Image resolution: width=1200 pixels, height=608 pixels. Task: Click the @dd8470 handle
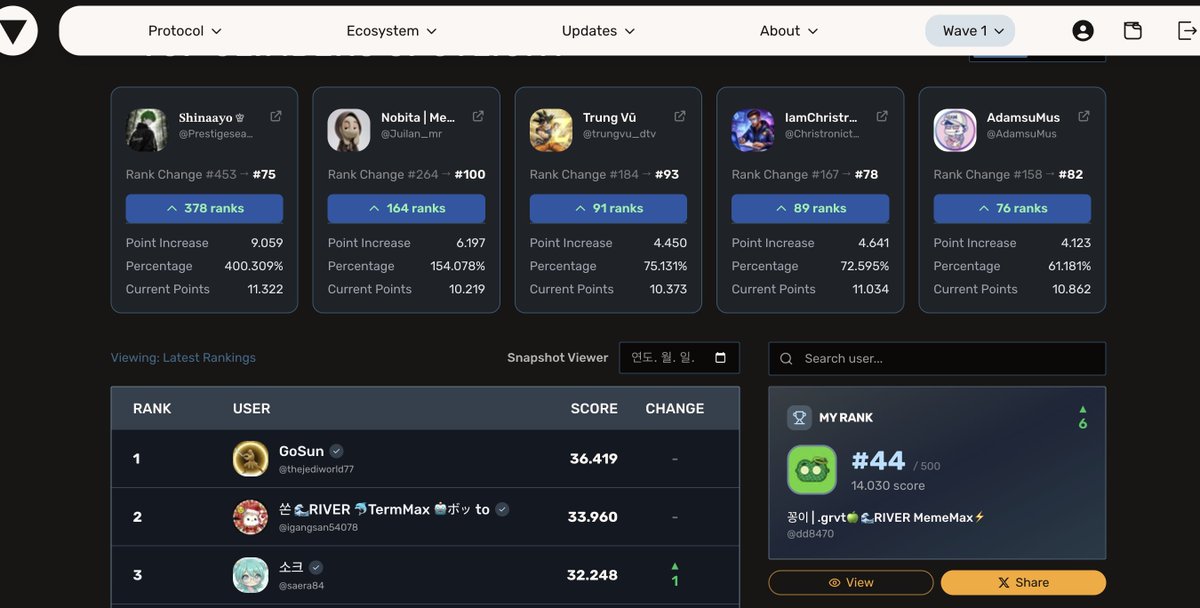point(810,534)
